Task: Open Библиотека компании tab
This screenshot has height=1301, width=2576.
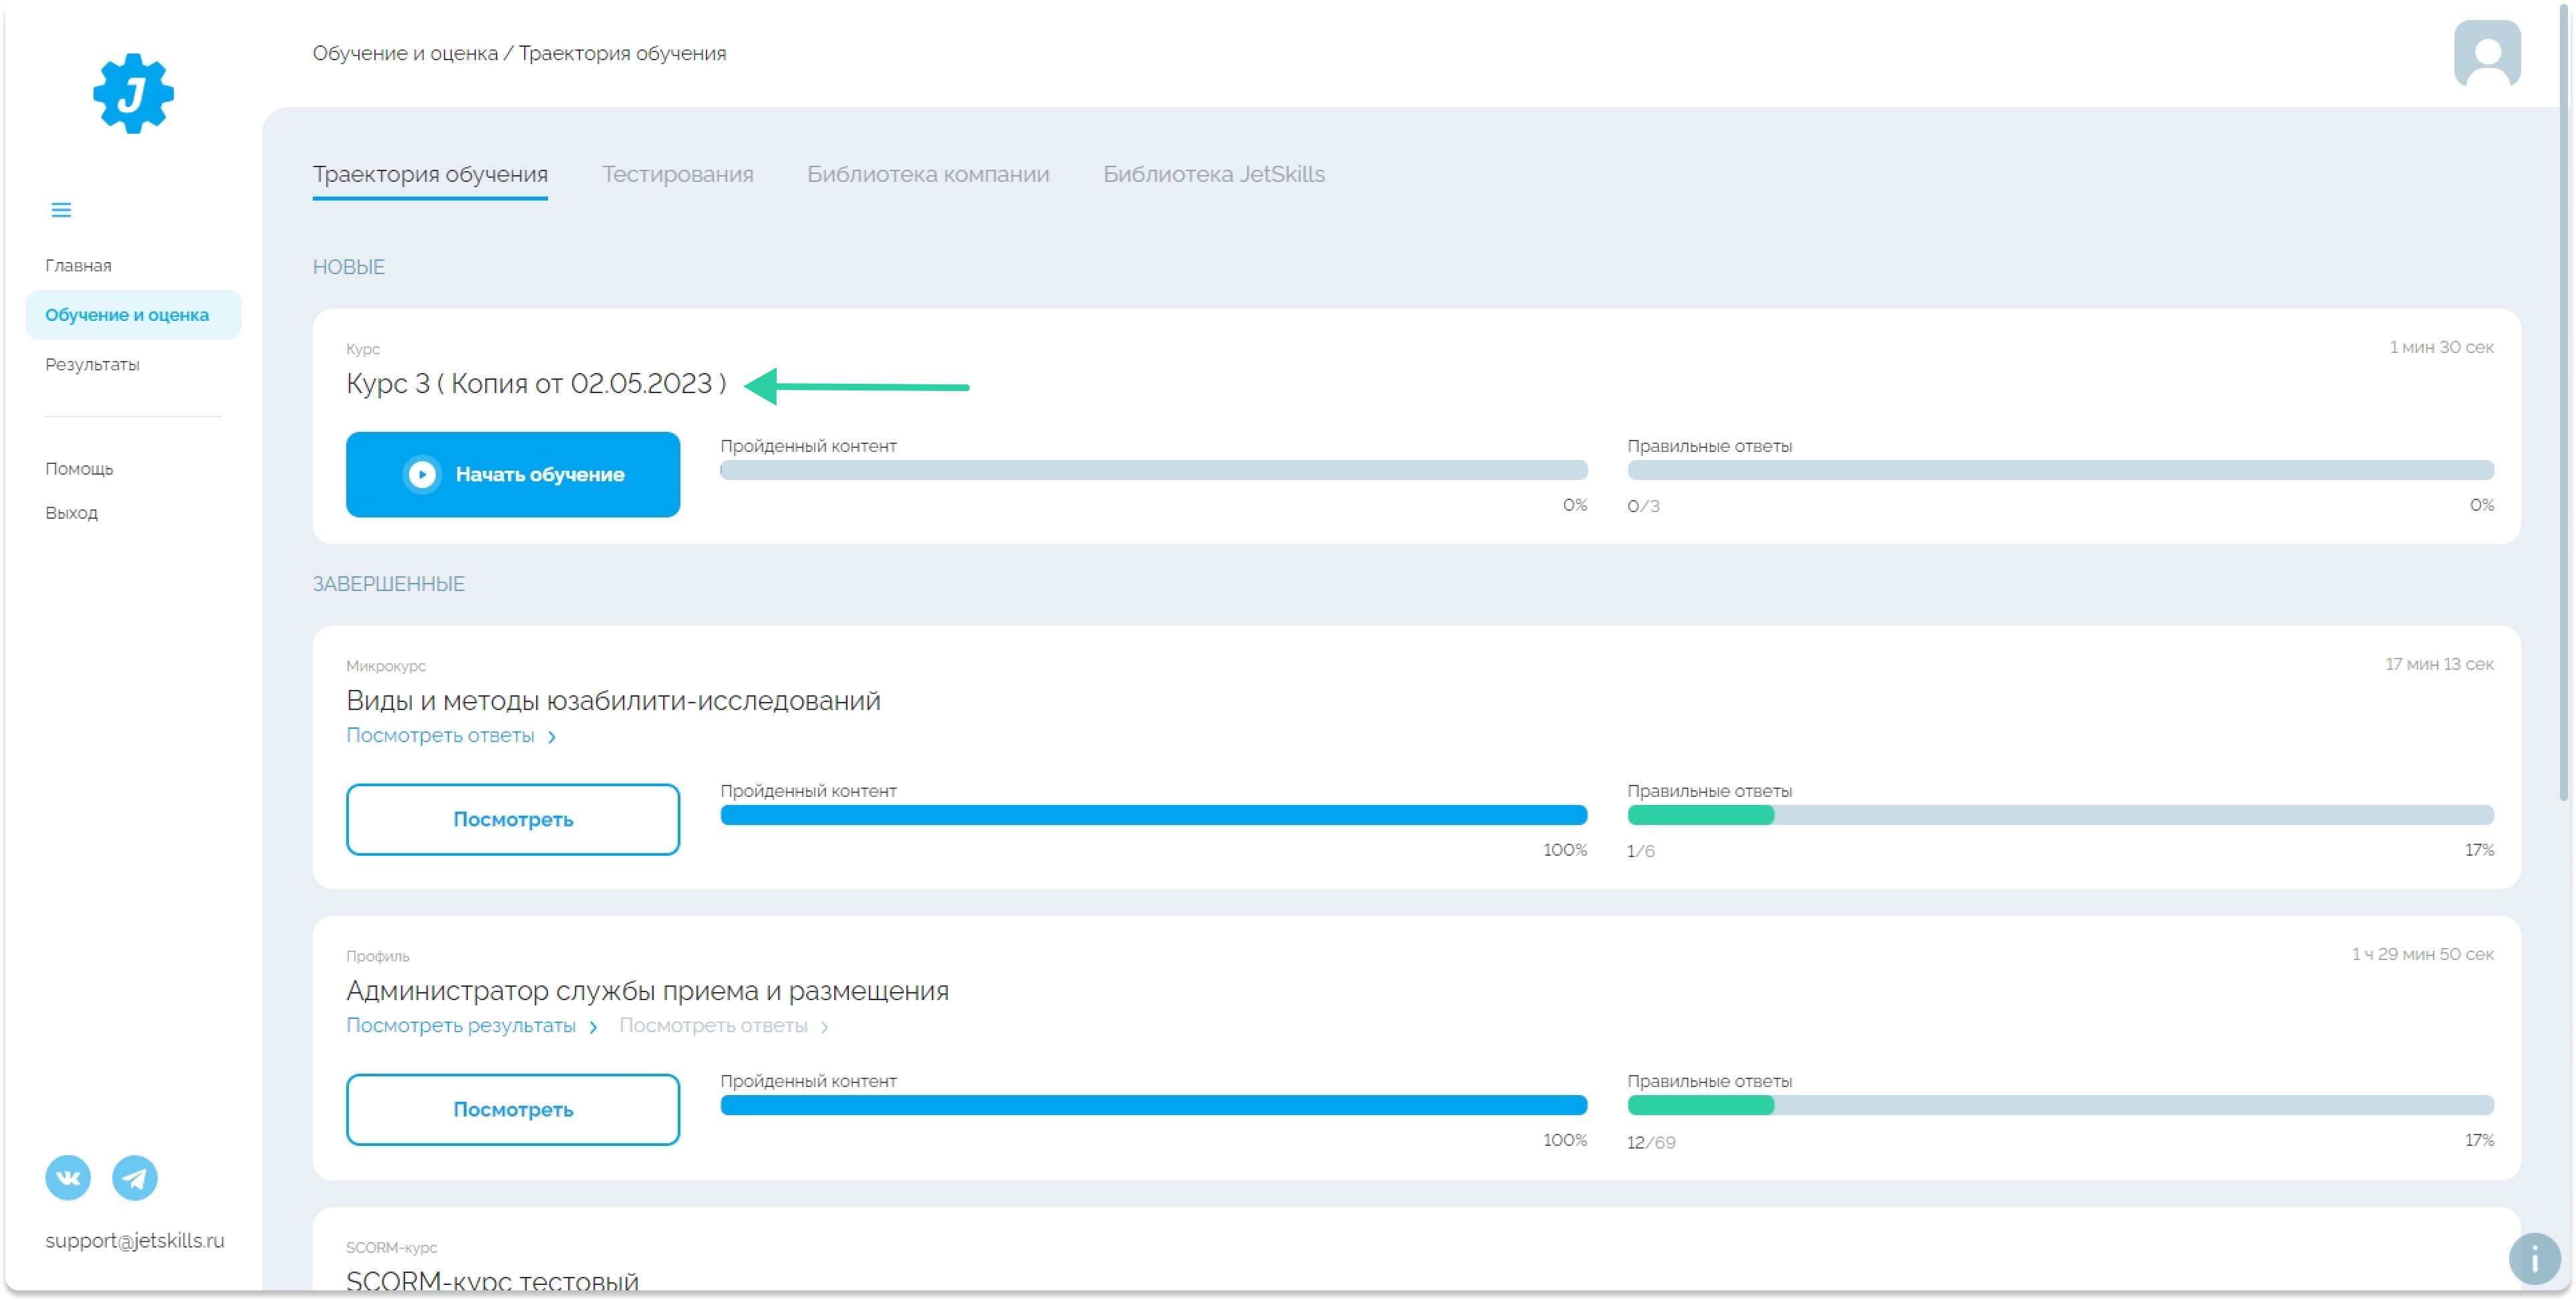Action: click(928, 174)
